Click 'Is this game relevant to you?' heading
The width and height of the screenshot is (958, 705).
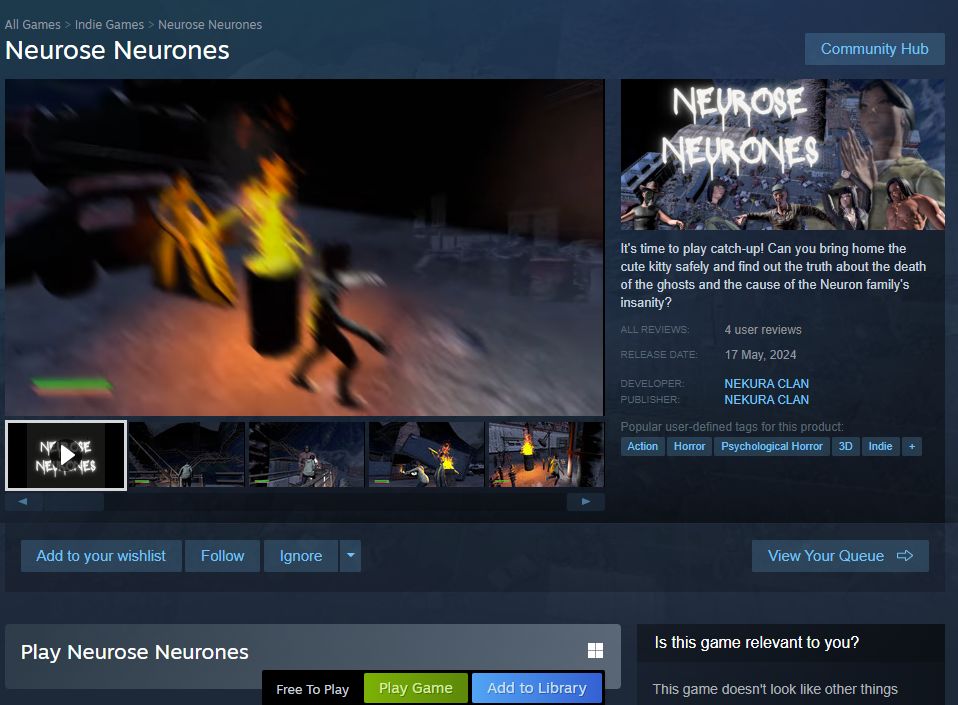[x=756, y=643]
